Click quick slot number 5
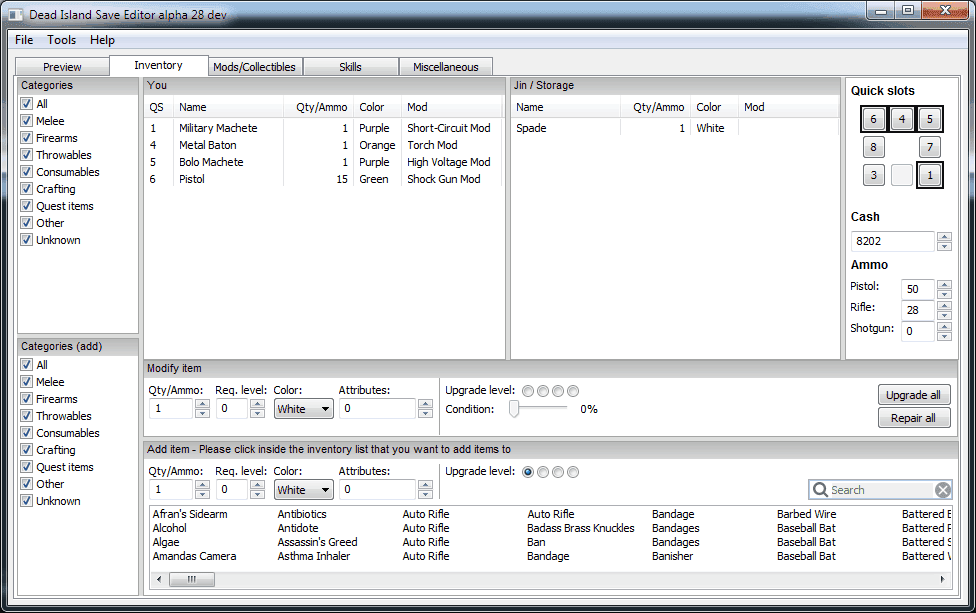This screenshot has width=976, height=613. [930, 120]
